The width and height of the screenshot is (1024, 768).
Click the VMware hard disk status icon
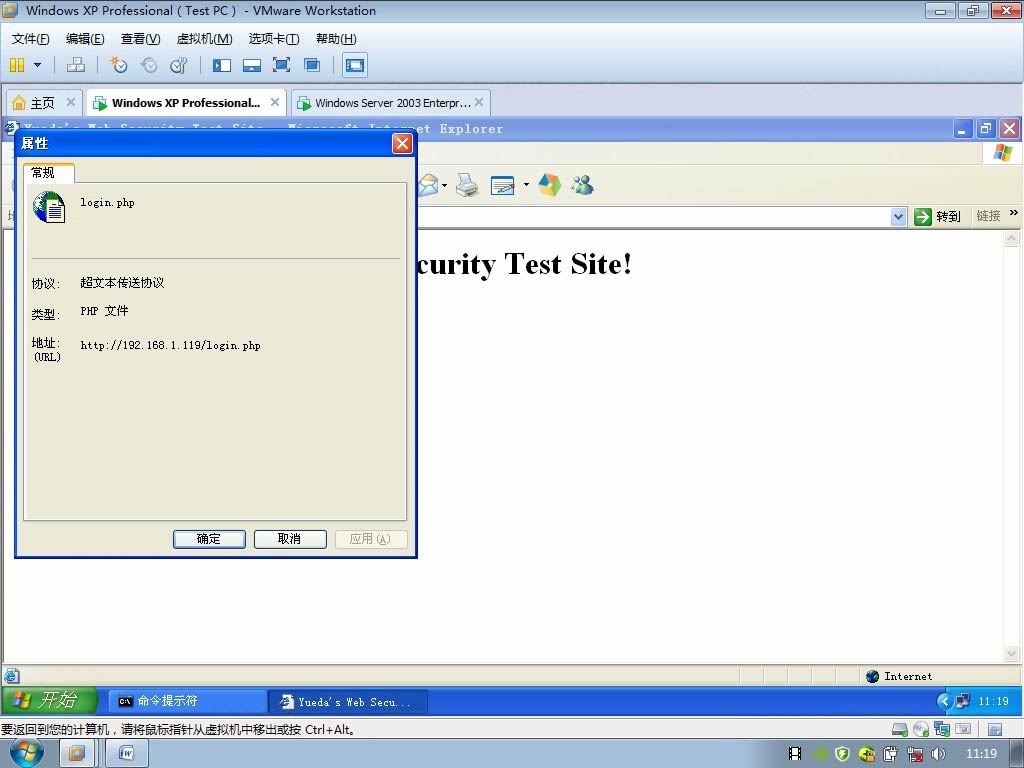coord(900,729)
